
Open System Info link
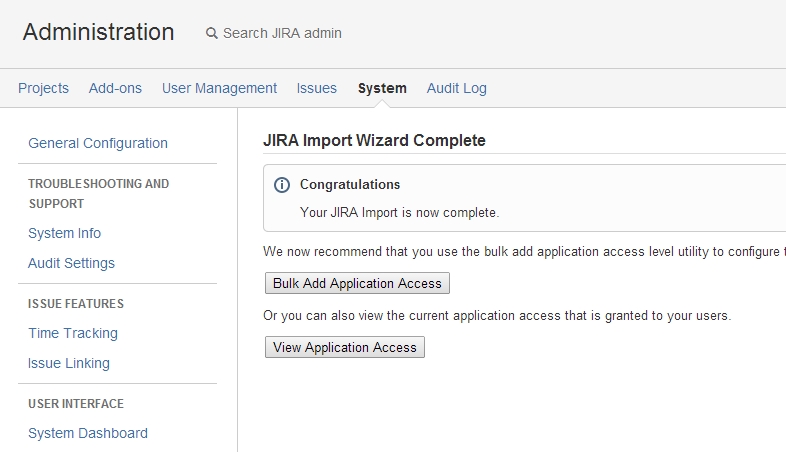(x=64, y=234)
